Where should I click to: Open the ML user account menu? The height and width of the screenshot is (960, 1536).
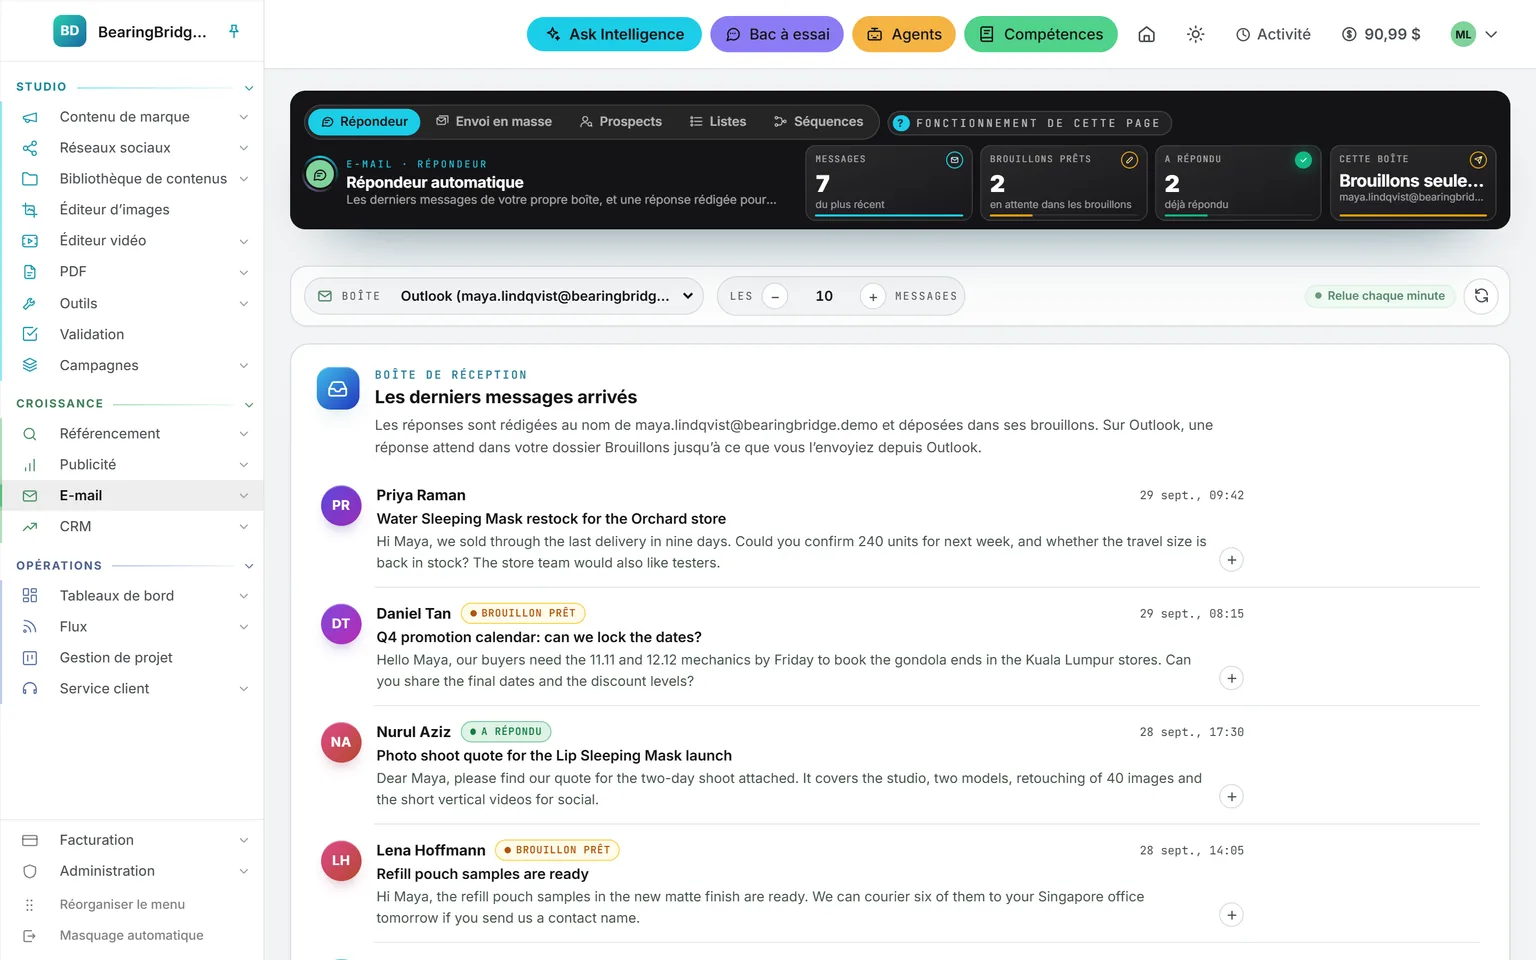[x=1475, y=34]
